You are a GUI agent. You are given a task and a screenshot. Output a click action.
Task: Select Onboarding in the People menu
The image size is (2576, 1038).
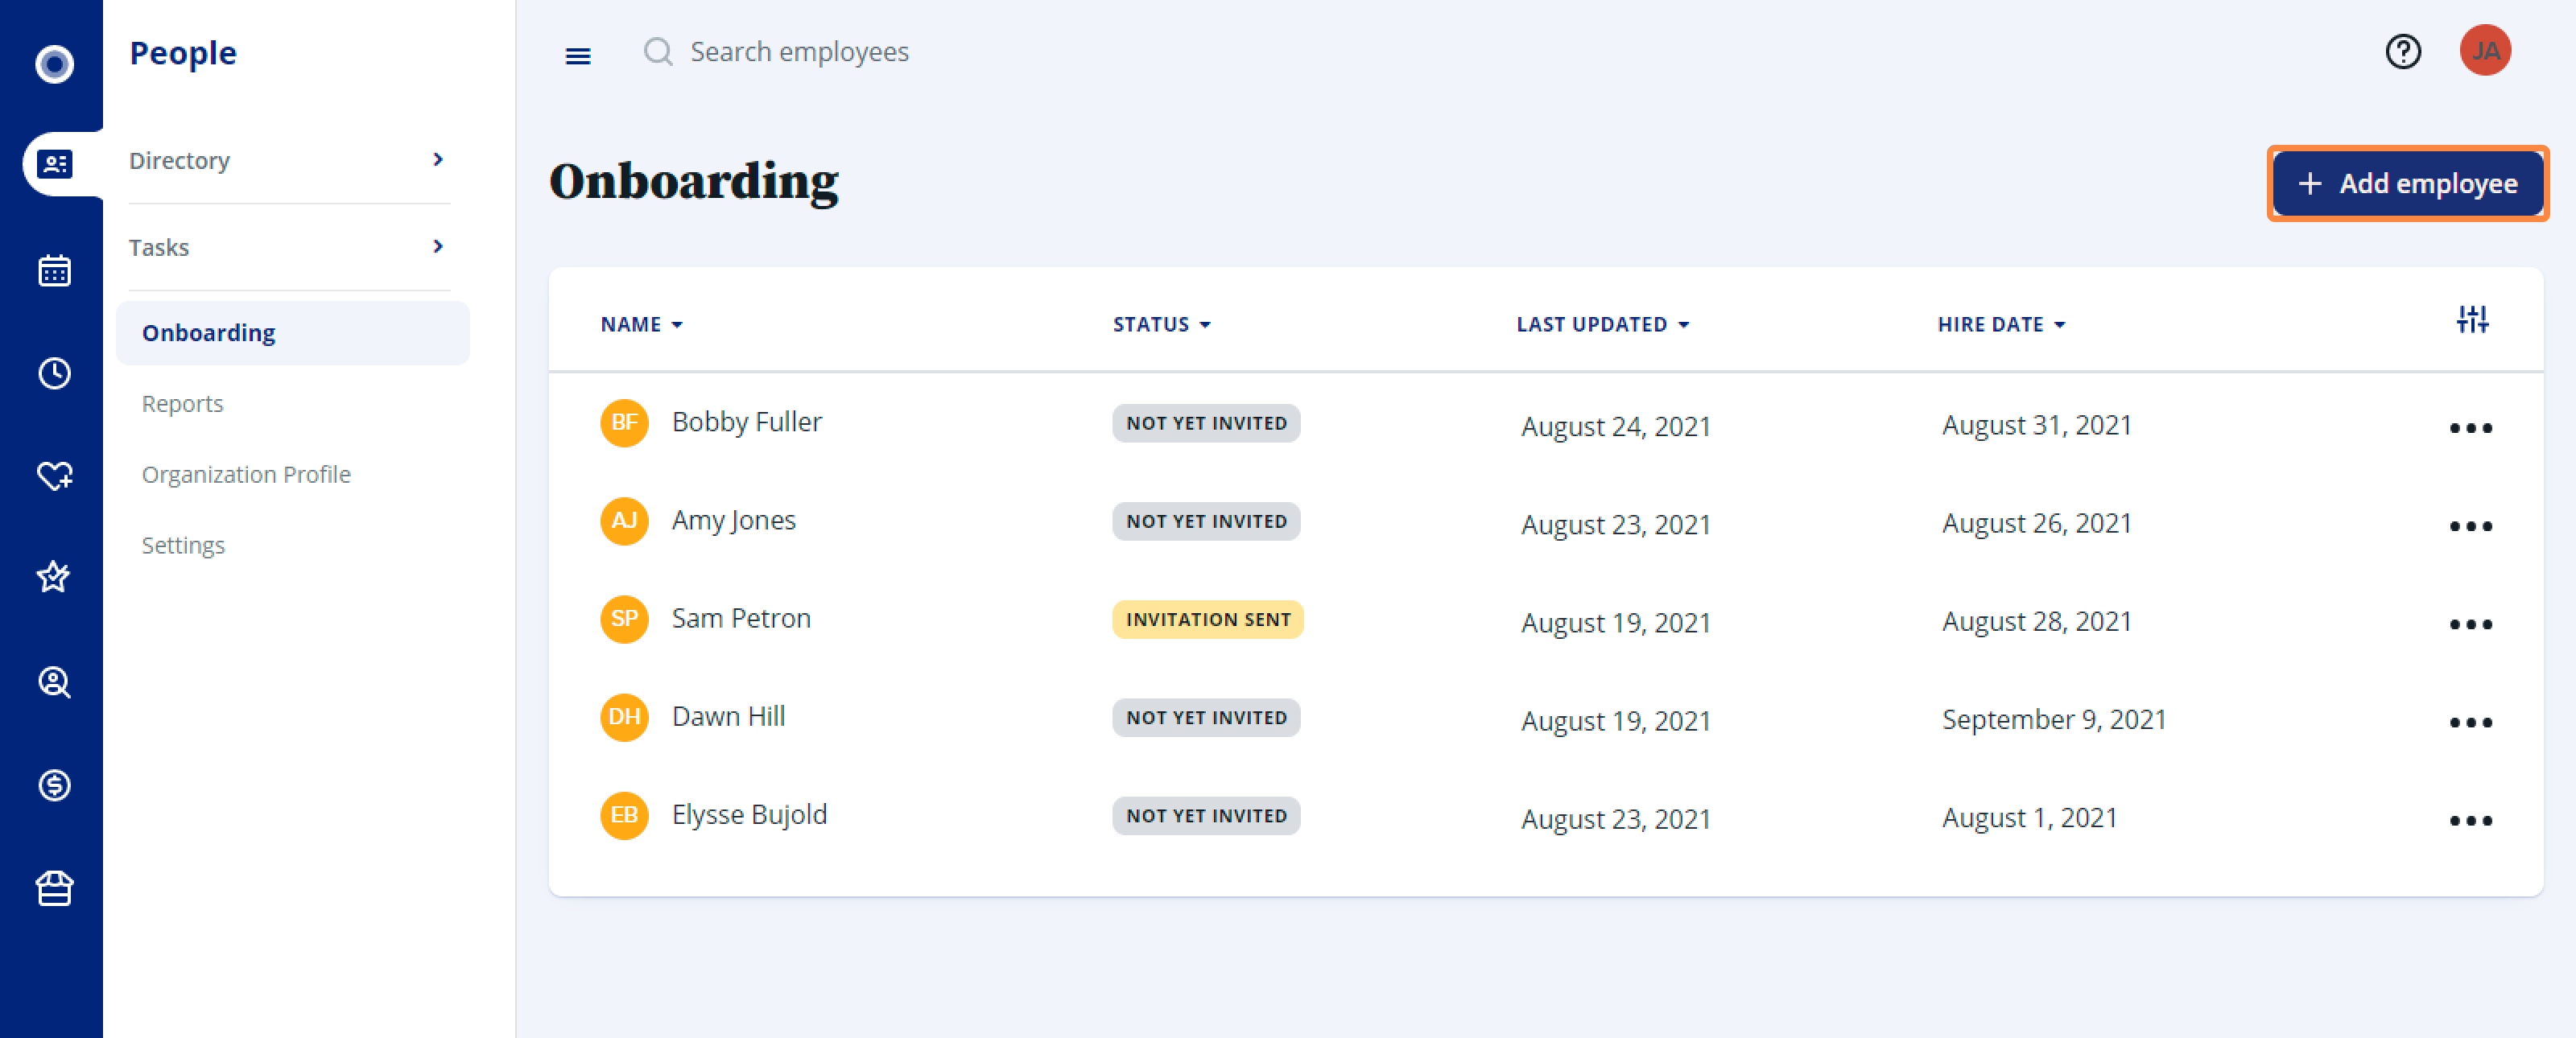(292, 333)
